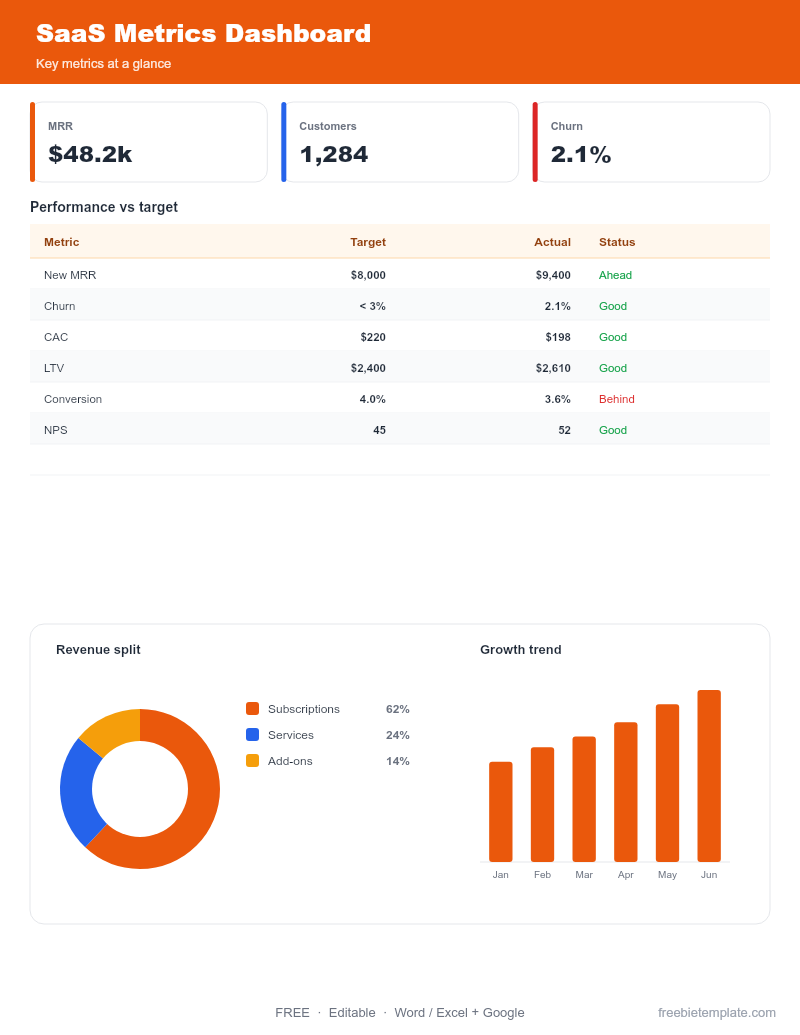The image size is (800, 1035).
Task: Click the orange Subscriptions legend swatch
Action: pyautogui.click(x=252, y=709)
